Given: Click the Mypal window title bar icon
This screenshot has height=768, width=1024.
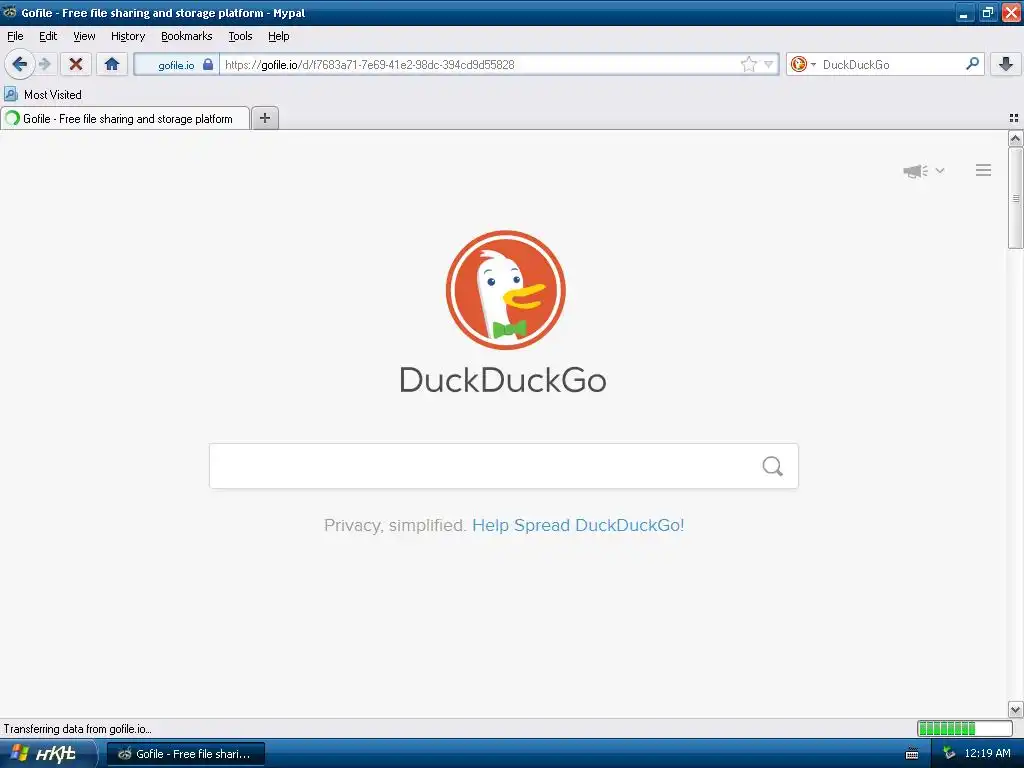Looking at the screenshot, I should pos(10,12).
